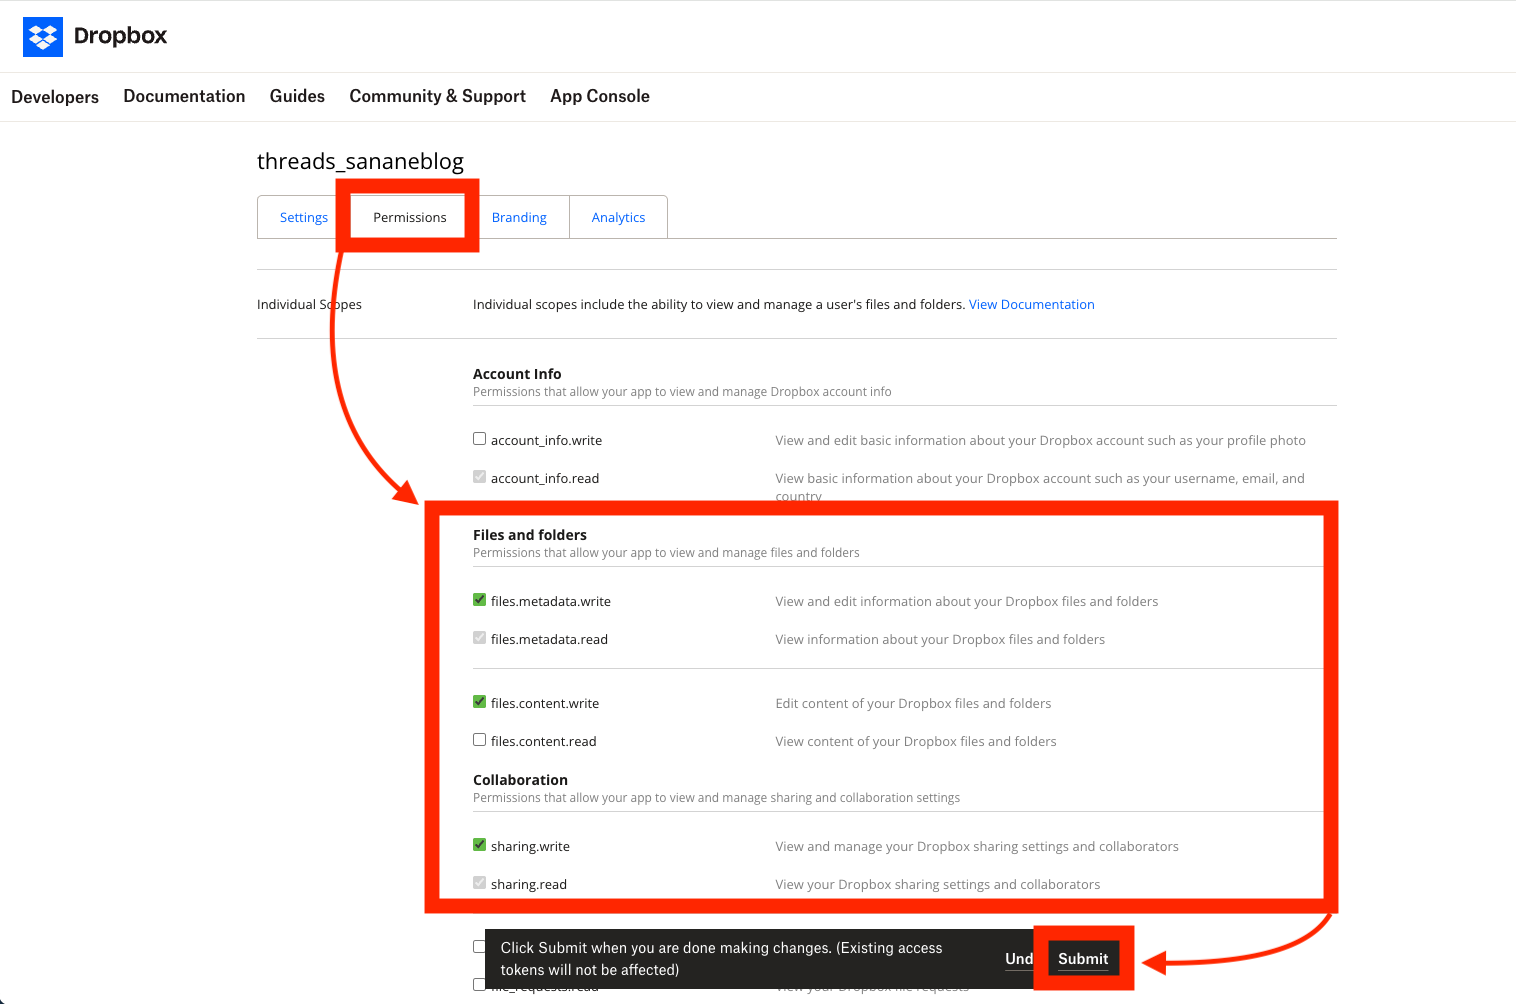The height and width of the screenshot is (1004, 1516).
Task: Click the Files and folders heading
Action: coord(530,535)
